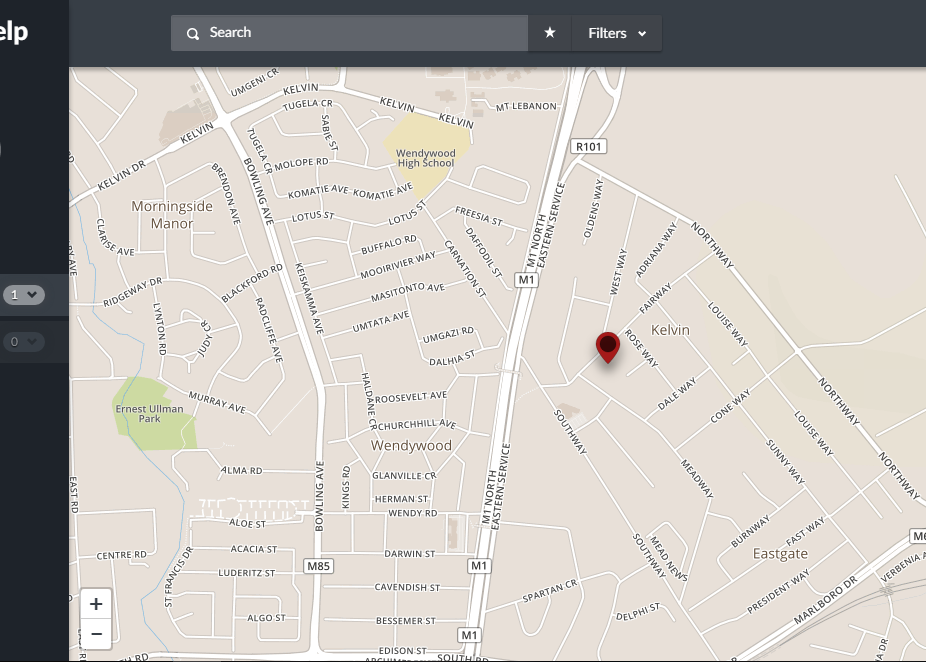Click the PRESIDENT WAY street label

pos(778,592)
